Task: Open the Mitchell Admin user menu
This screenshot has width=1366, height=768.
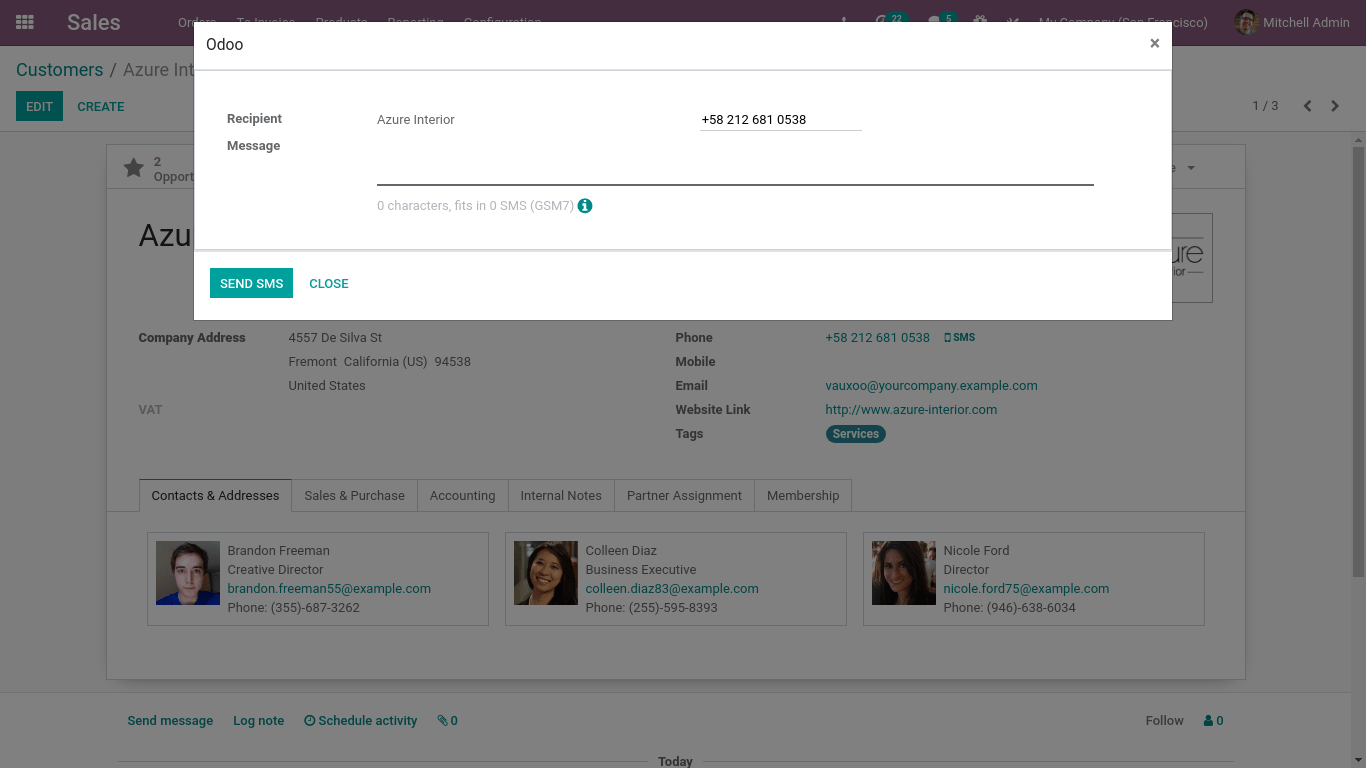Action: pos(1292,22)
